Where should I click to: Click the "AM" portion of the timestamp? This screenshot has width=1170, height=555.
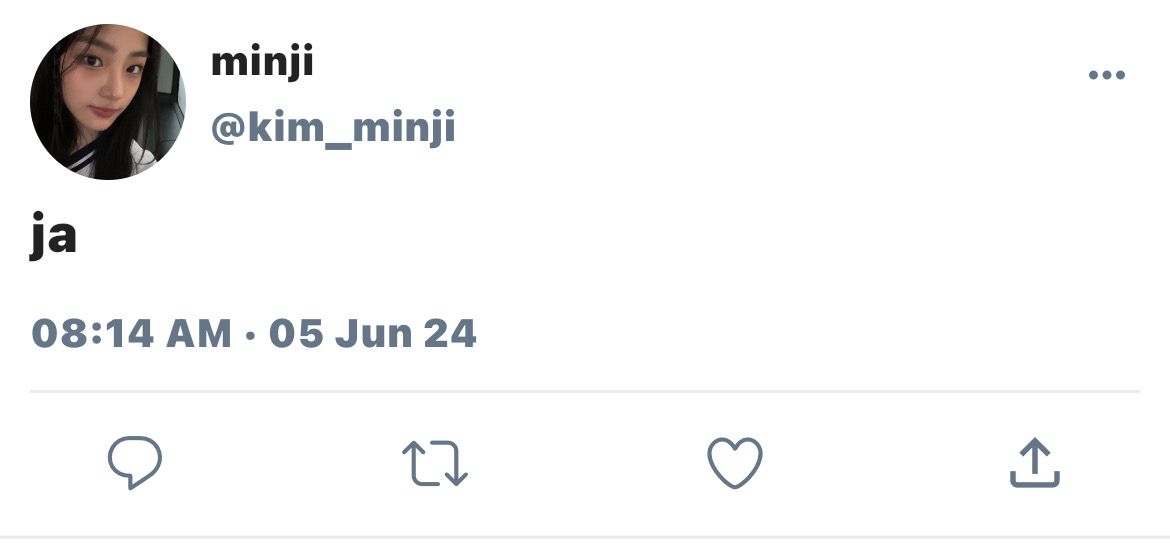(x=198, y=333)
